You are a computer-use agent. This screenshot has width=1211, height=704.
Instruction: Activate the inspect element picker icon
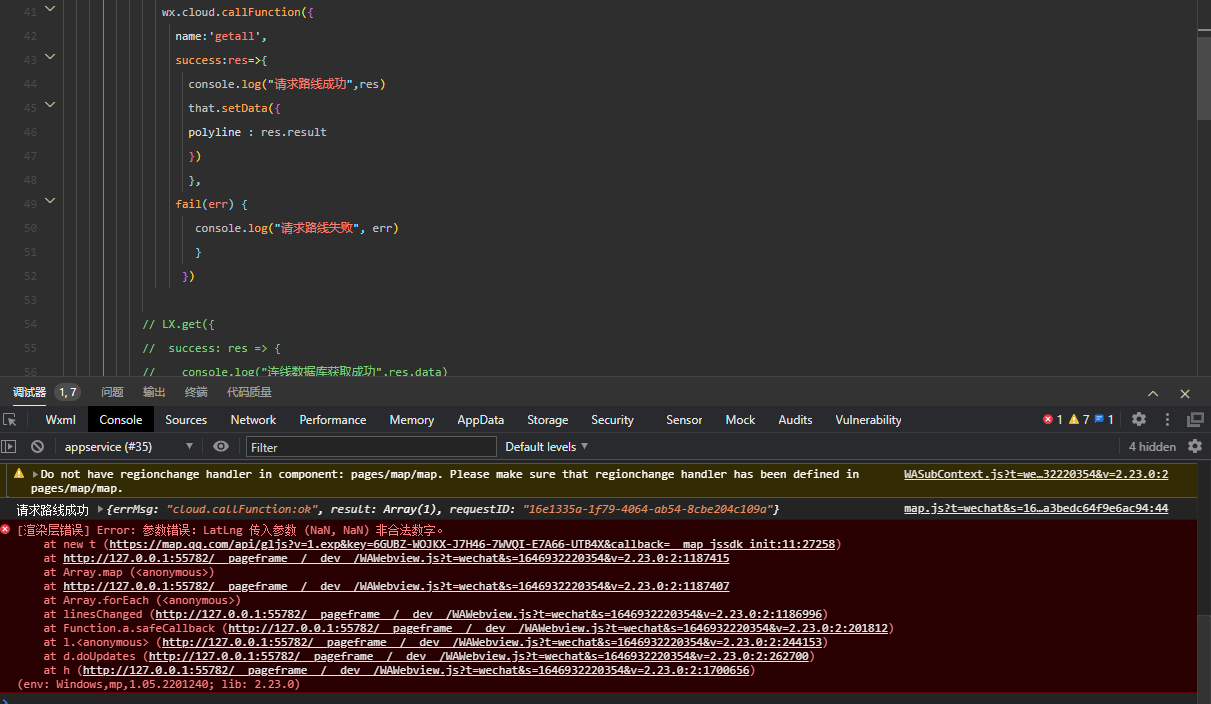click(x=10, y=420)
